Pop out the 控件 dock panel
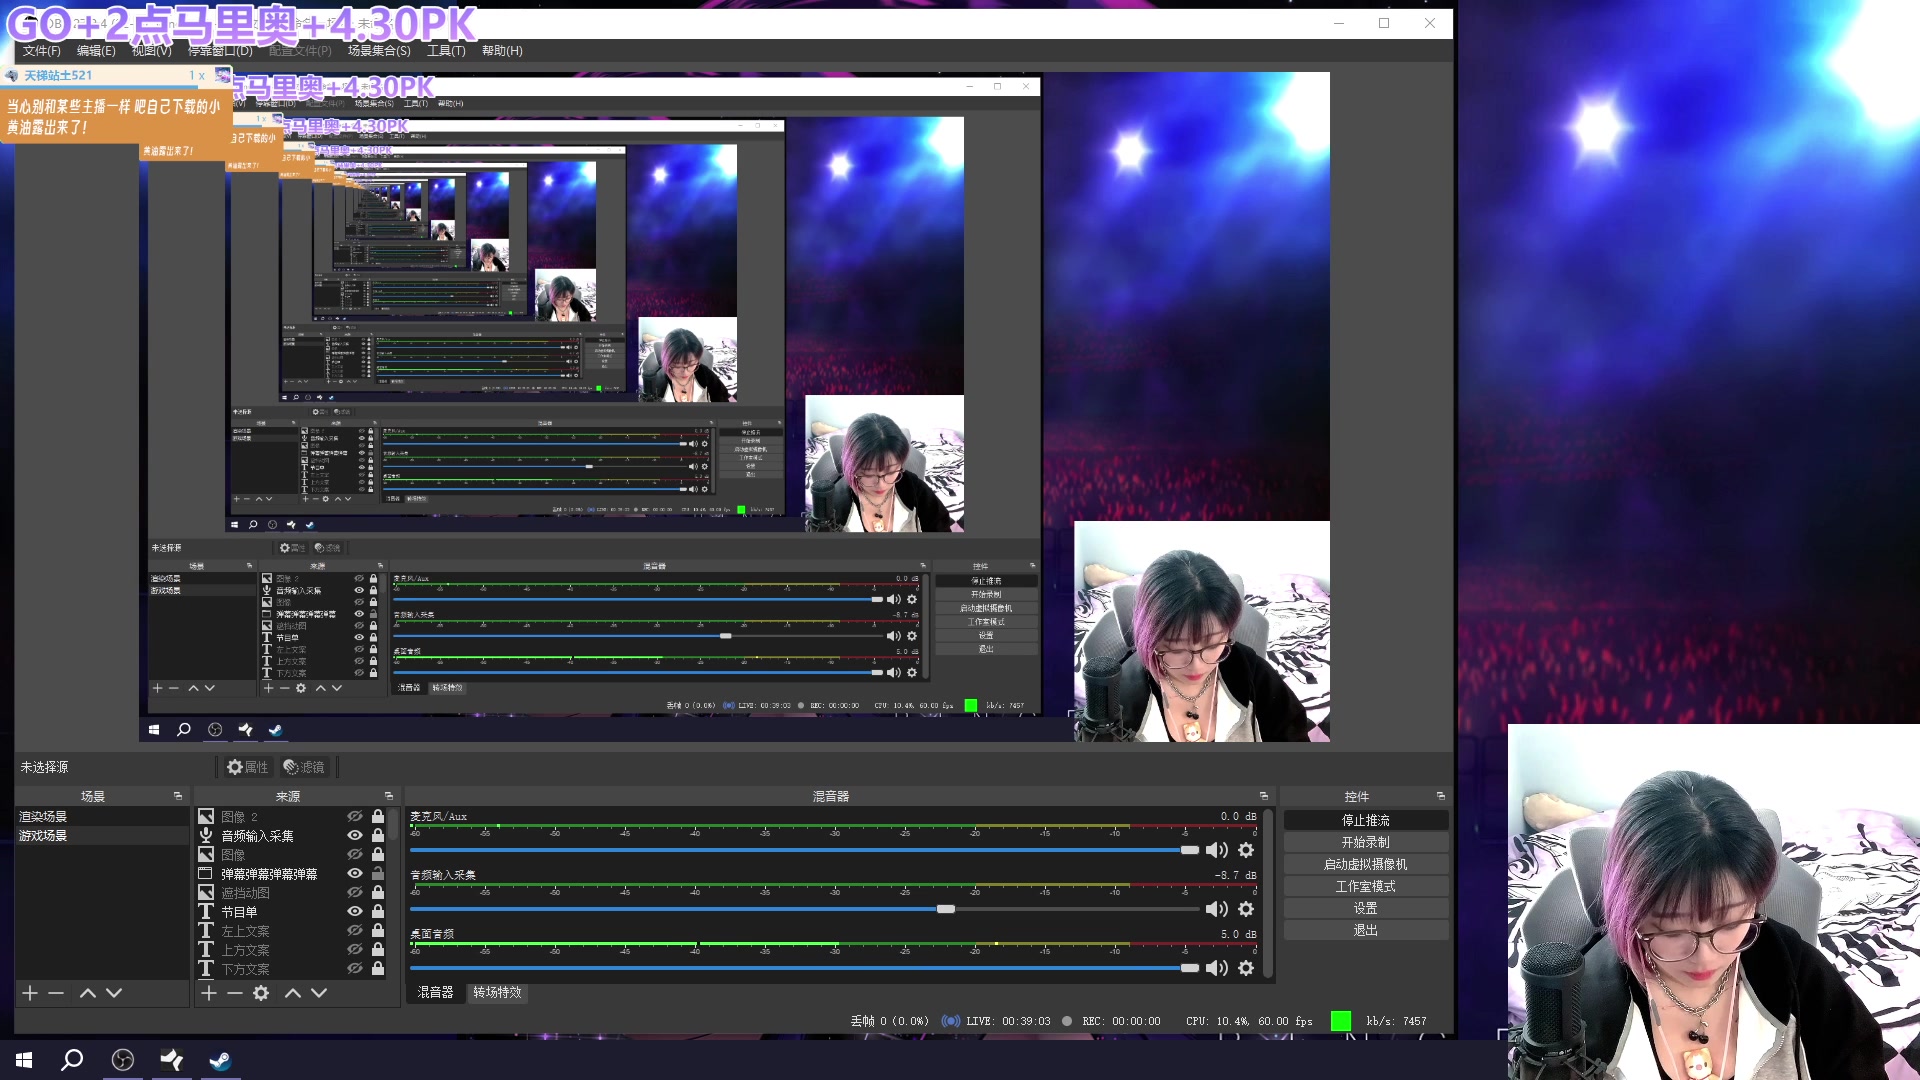The width and height of the screenshot is (1920, 1080). pyautogui.click(x=1441, y=796)
